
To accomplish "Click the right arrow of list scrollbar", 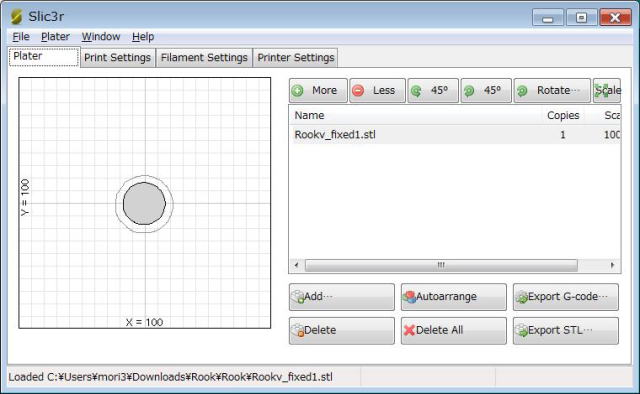I will [612, 265].
